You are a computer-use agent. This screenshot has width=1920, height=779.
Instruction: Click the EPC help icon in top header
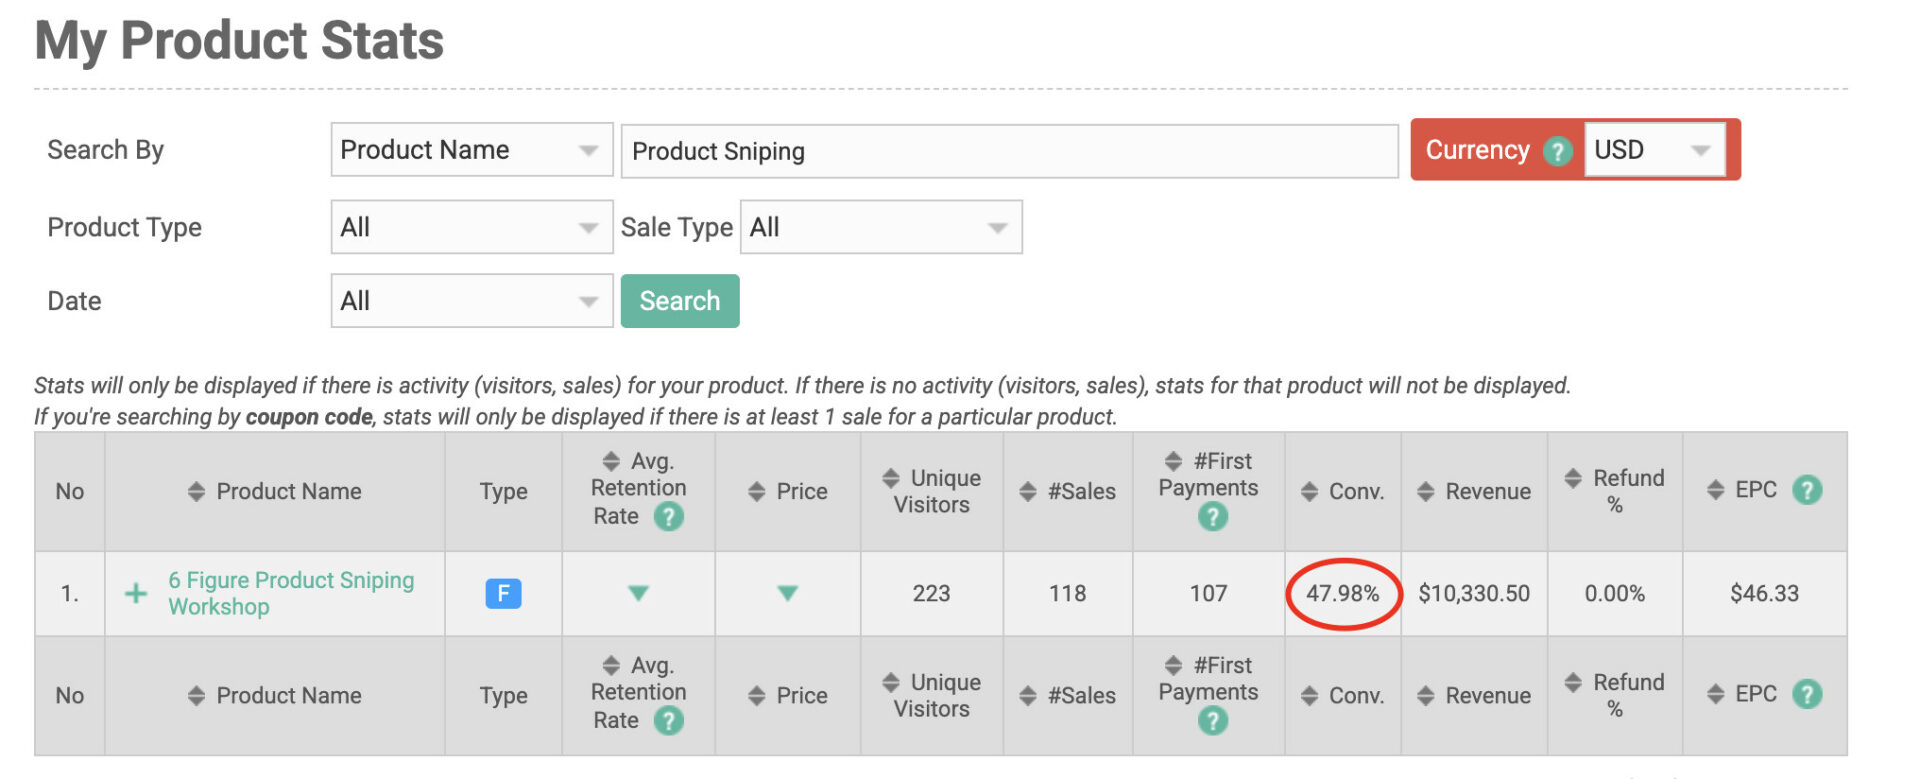(1806, 490)
